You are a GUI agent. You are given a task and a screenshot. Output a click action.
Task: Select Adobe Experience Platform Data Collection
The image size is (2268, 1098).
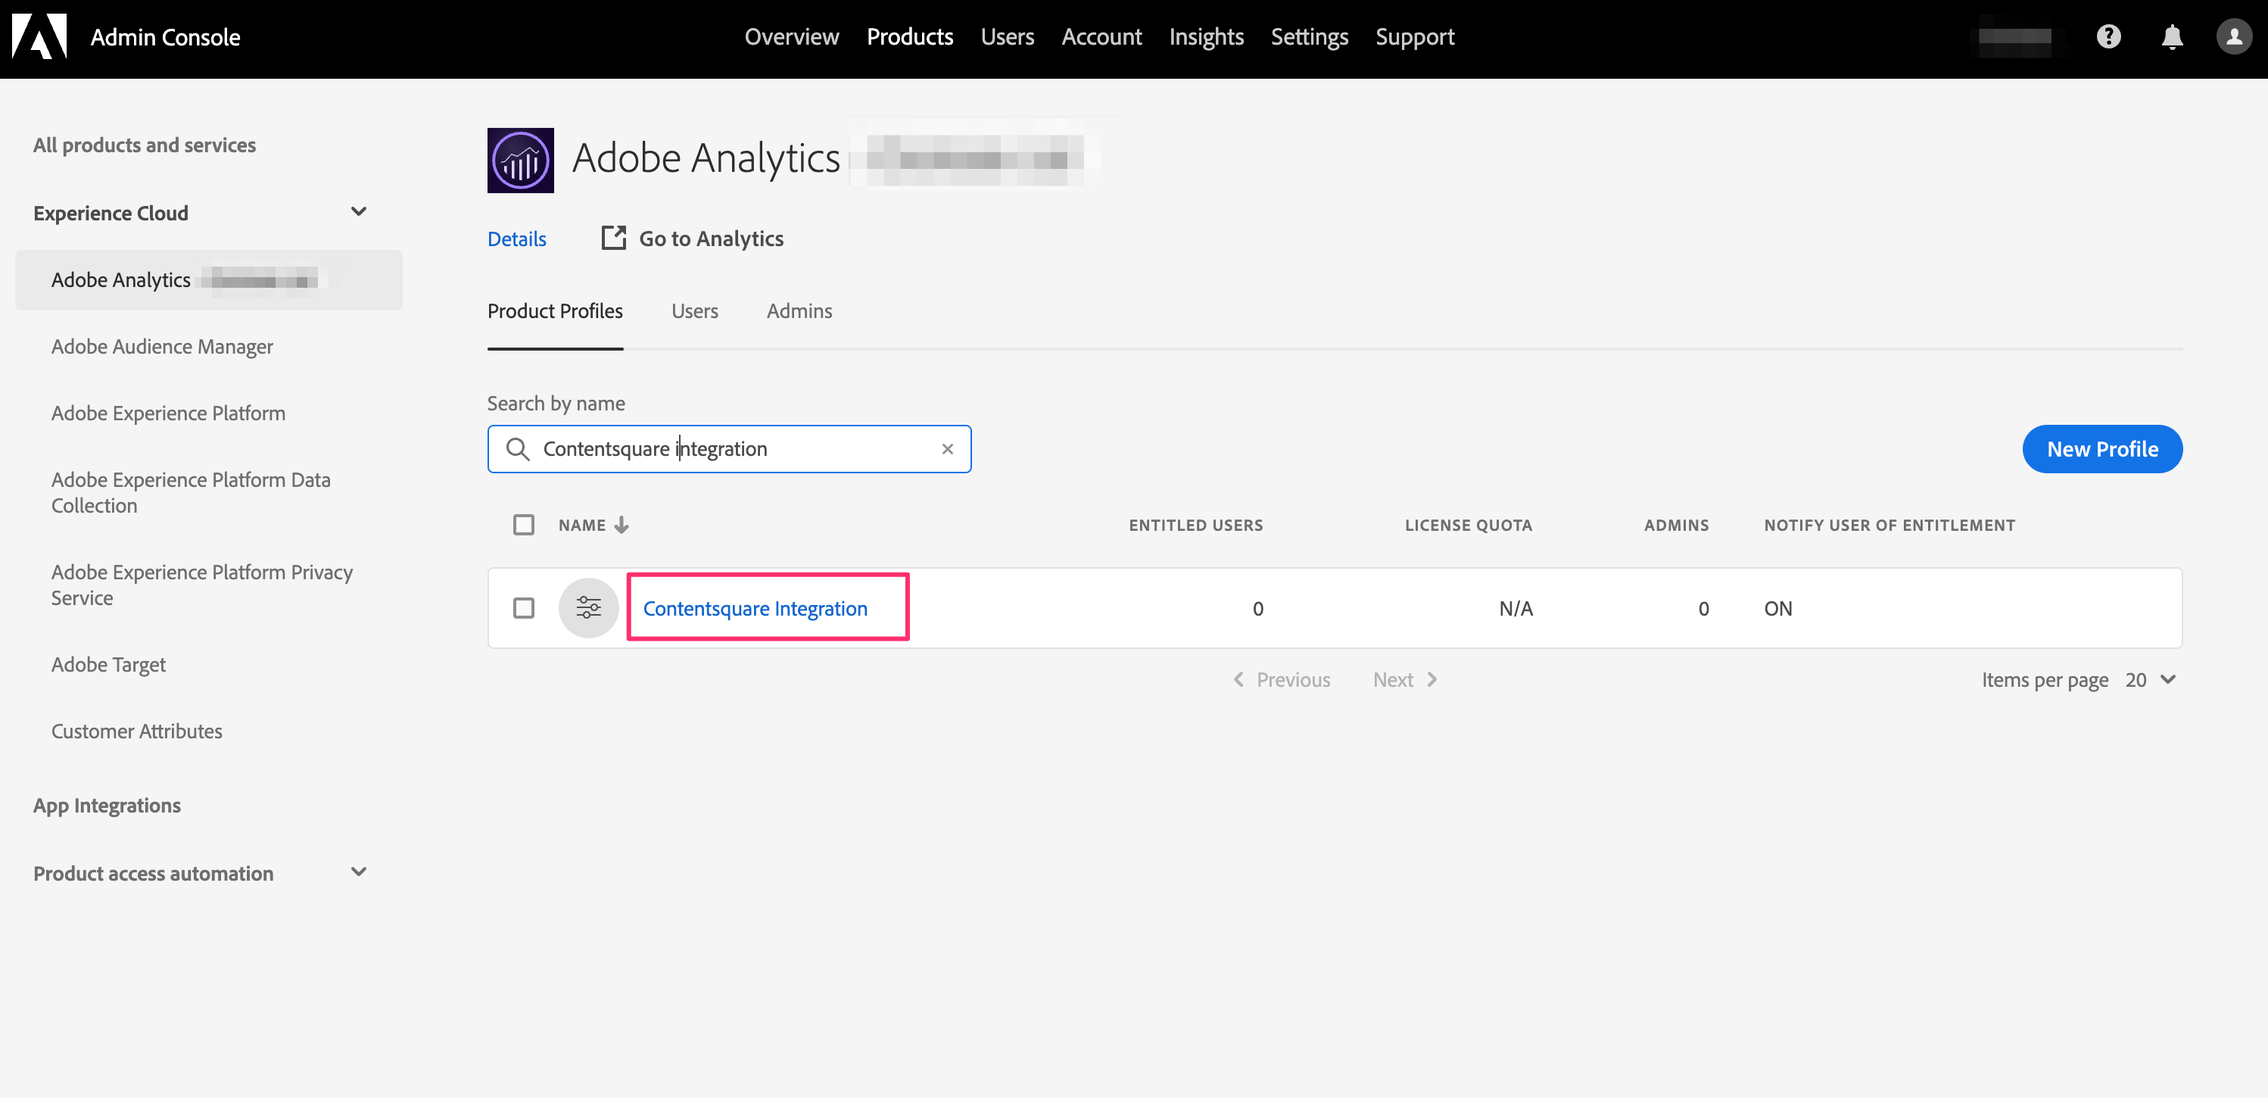(x=191, y=493)
